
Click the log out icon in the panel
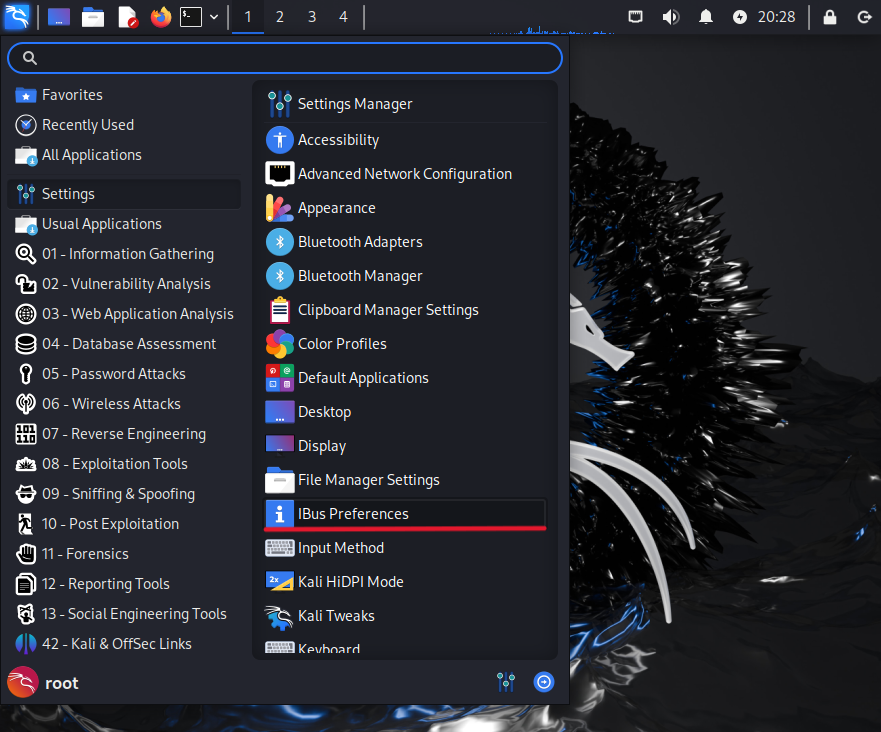pyautogui.click(x=864, y=17)
